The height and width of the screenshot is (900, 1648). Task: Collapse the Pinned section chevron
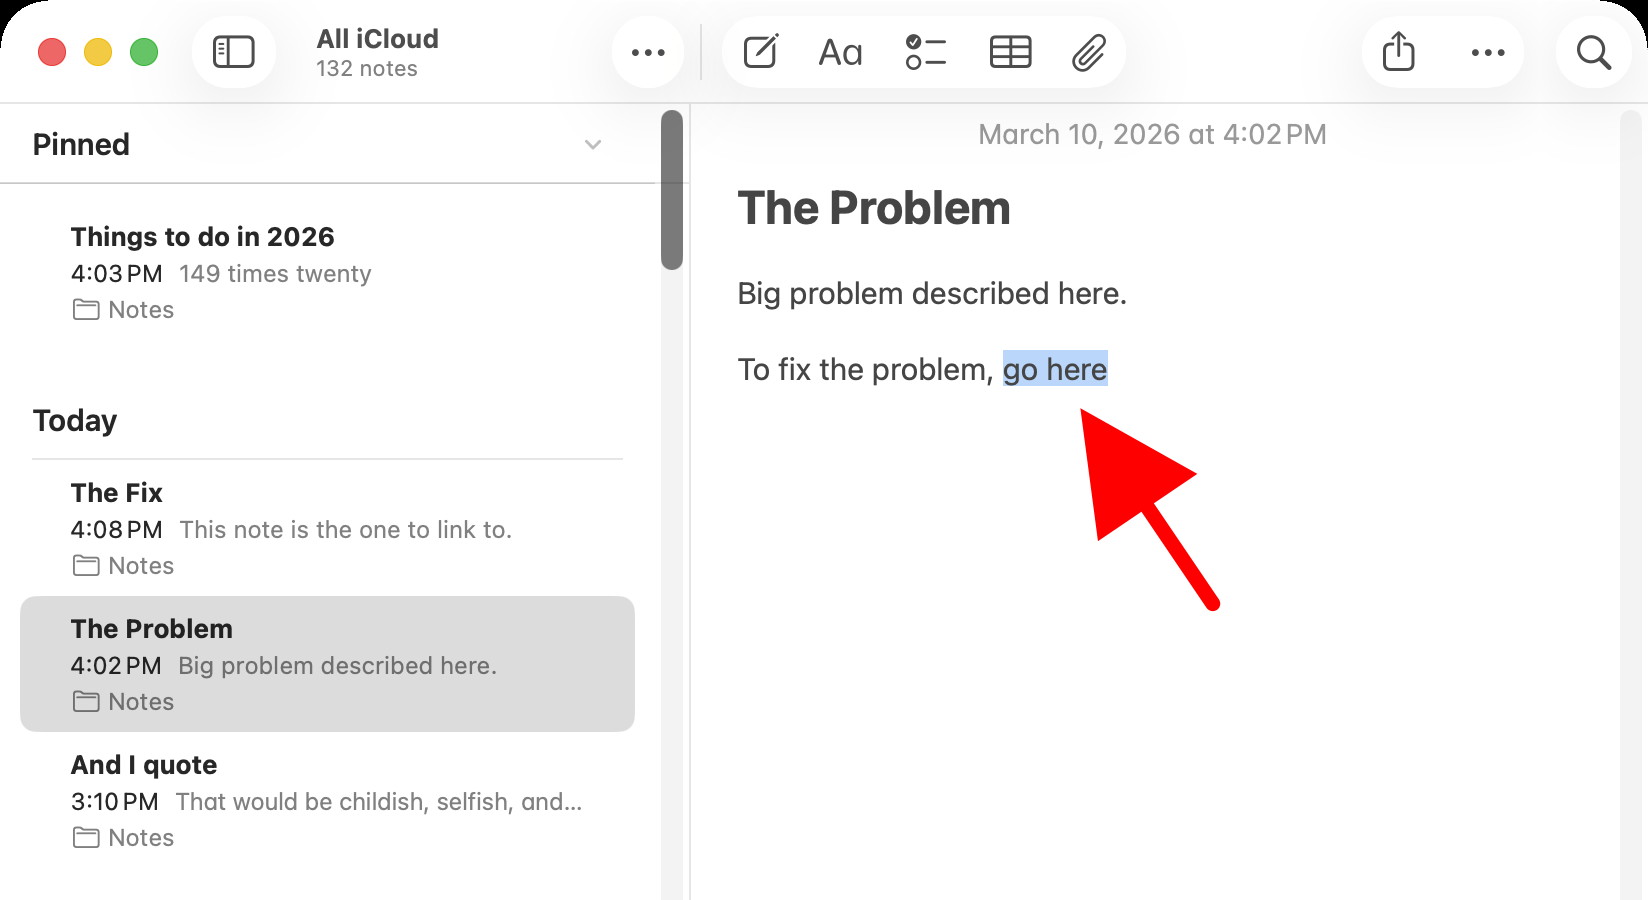tap(593, 145)
